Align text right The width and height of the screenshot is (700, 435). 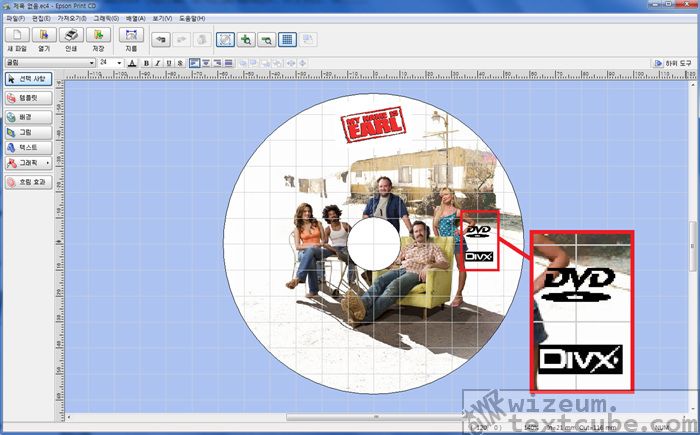coord(217,63)
